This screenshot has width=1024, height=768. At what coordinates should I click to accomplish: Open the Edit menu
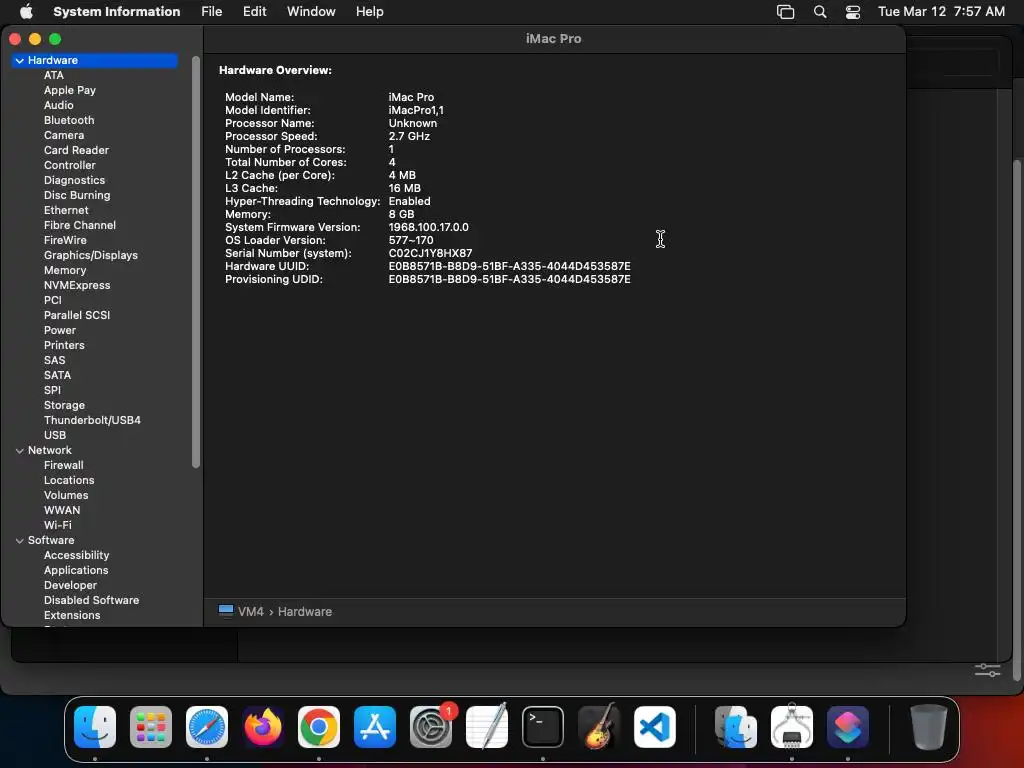click(x=255, y=12)
